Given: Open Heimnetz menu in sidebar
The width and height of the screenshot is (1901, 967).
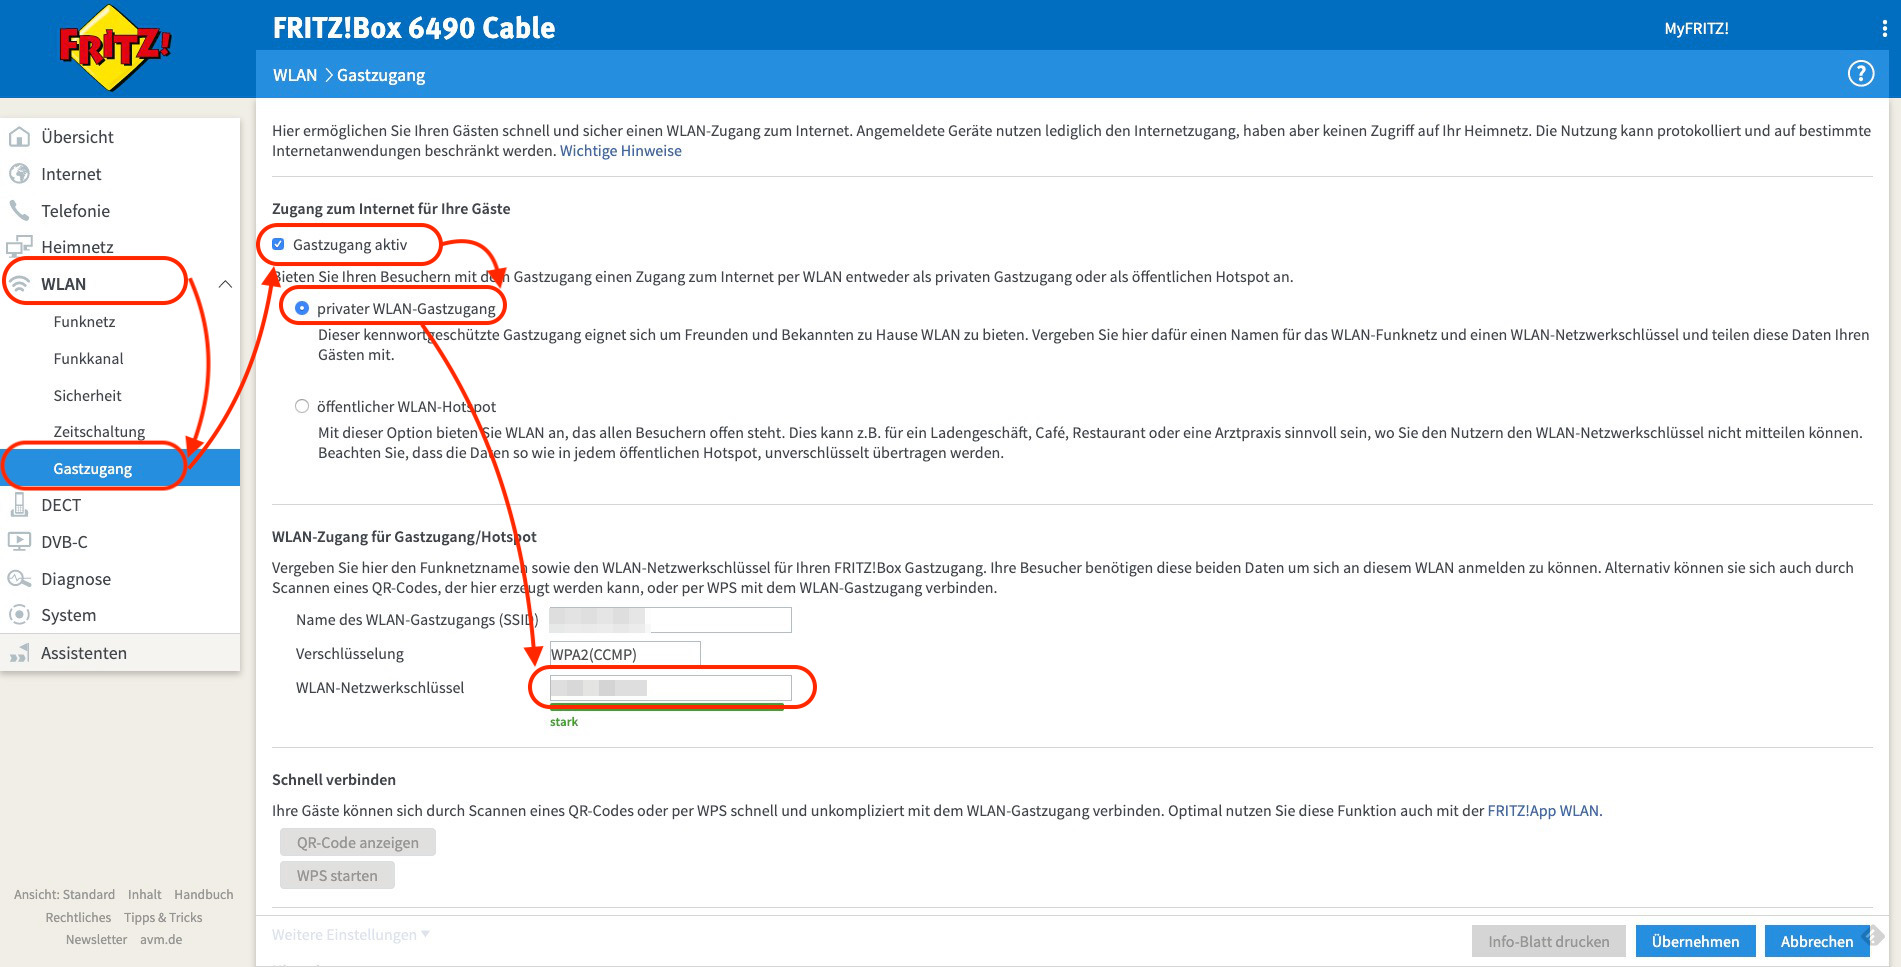Looking at the screenshot, I should tap(77, 247).
